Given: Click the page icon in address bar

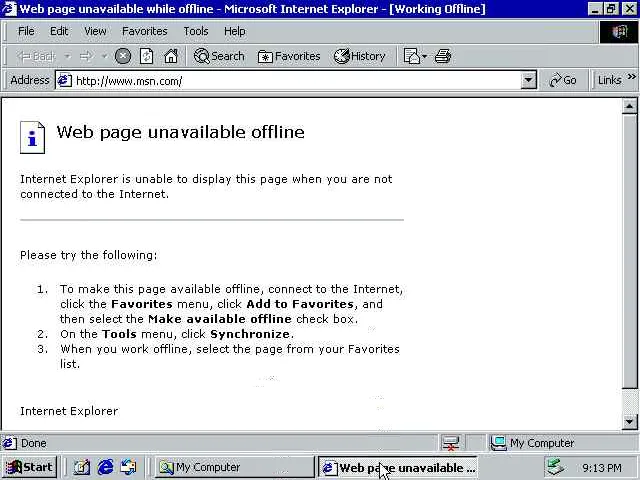Looking at the screenshot, I should pos(64,80).
